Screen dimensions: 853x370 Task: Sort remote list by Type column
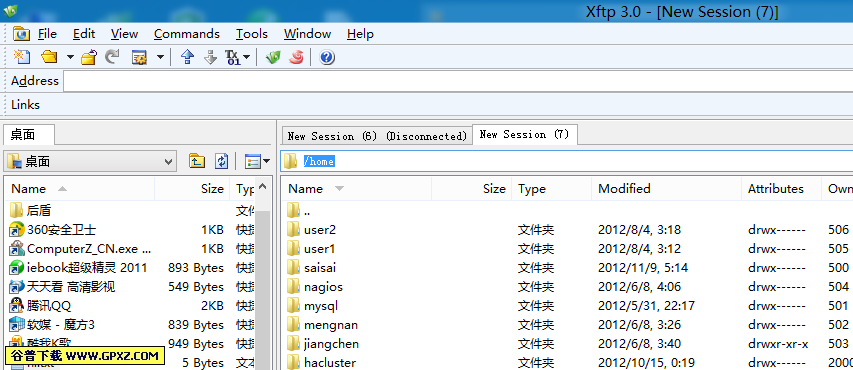pyautogui.click(x=551, y=189)
